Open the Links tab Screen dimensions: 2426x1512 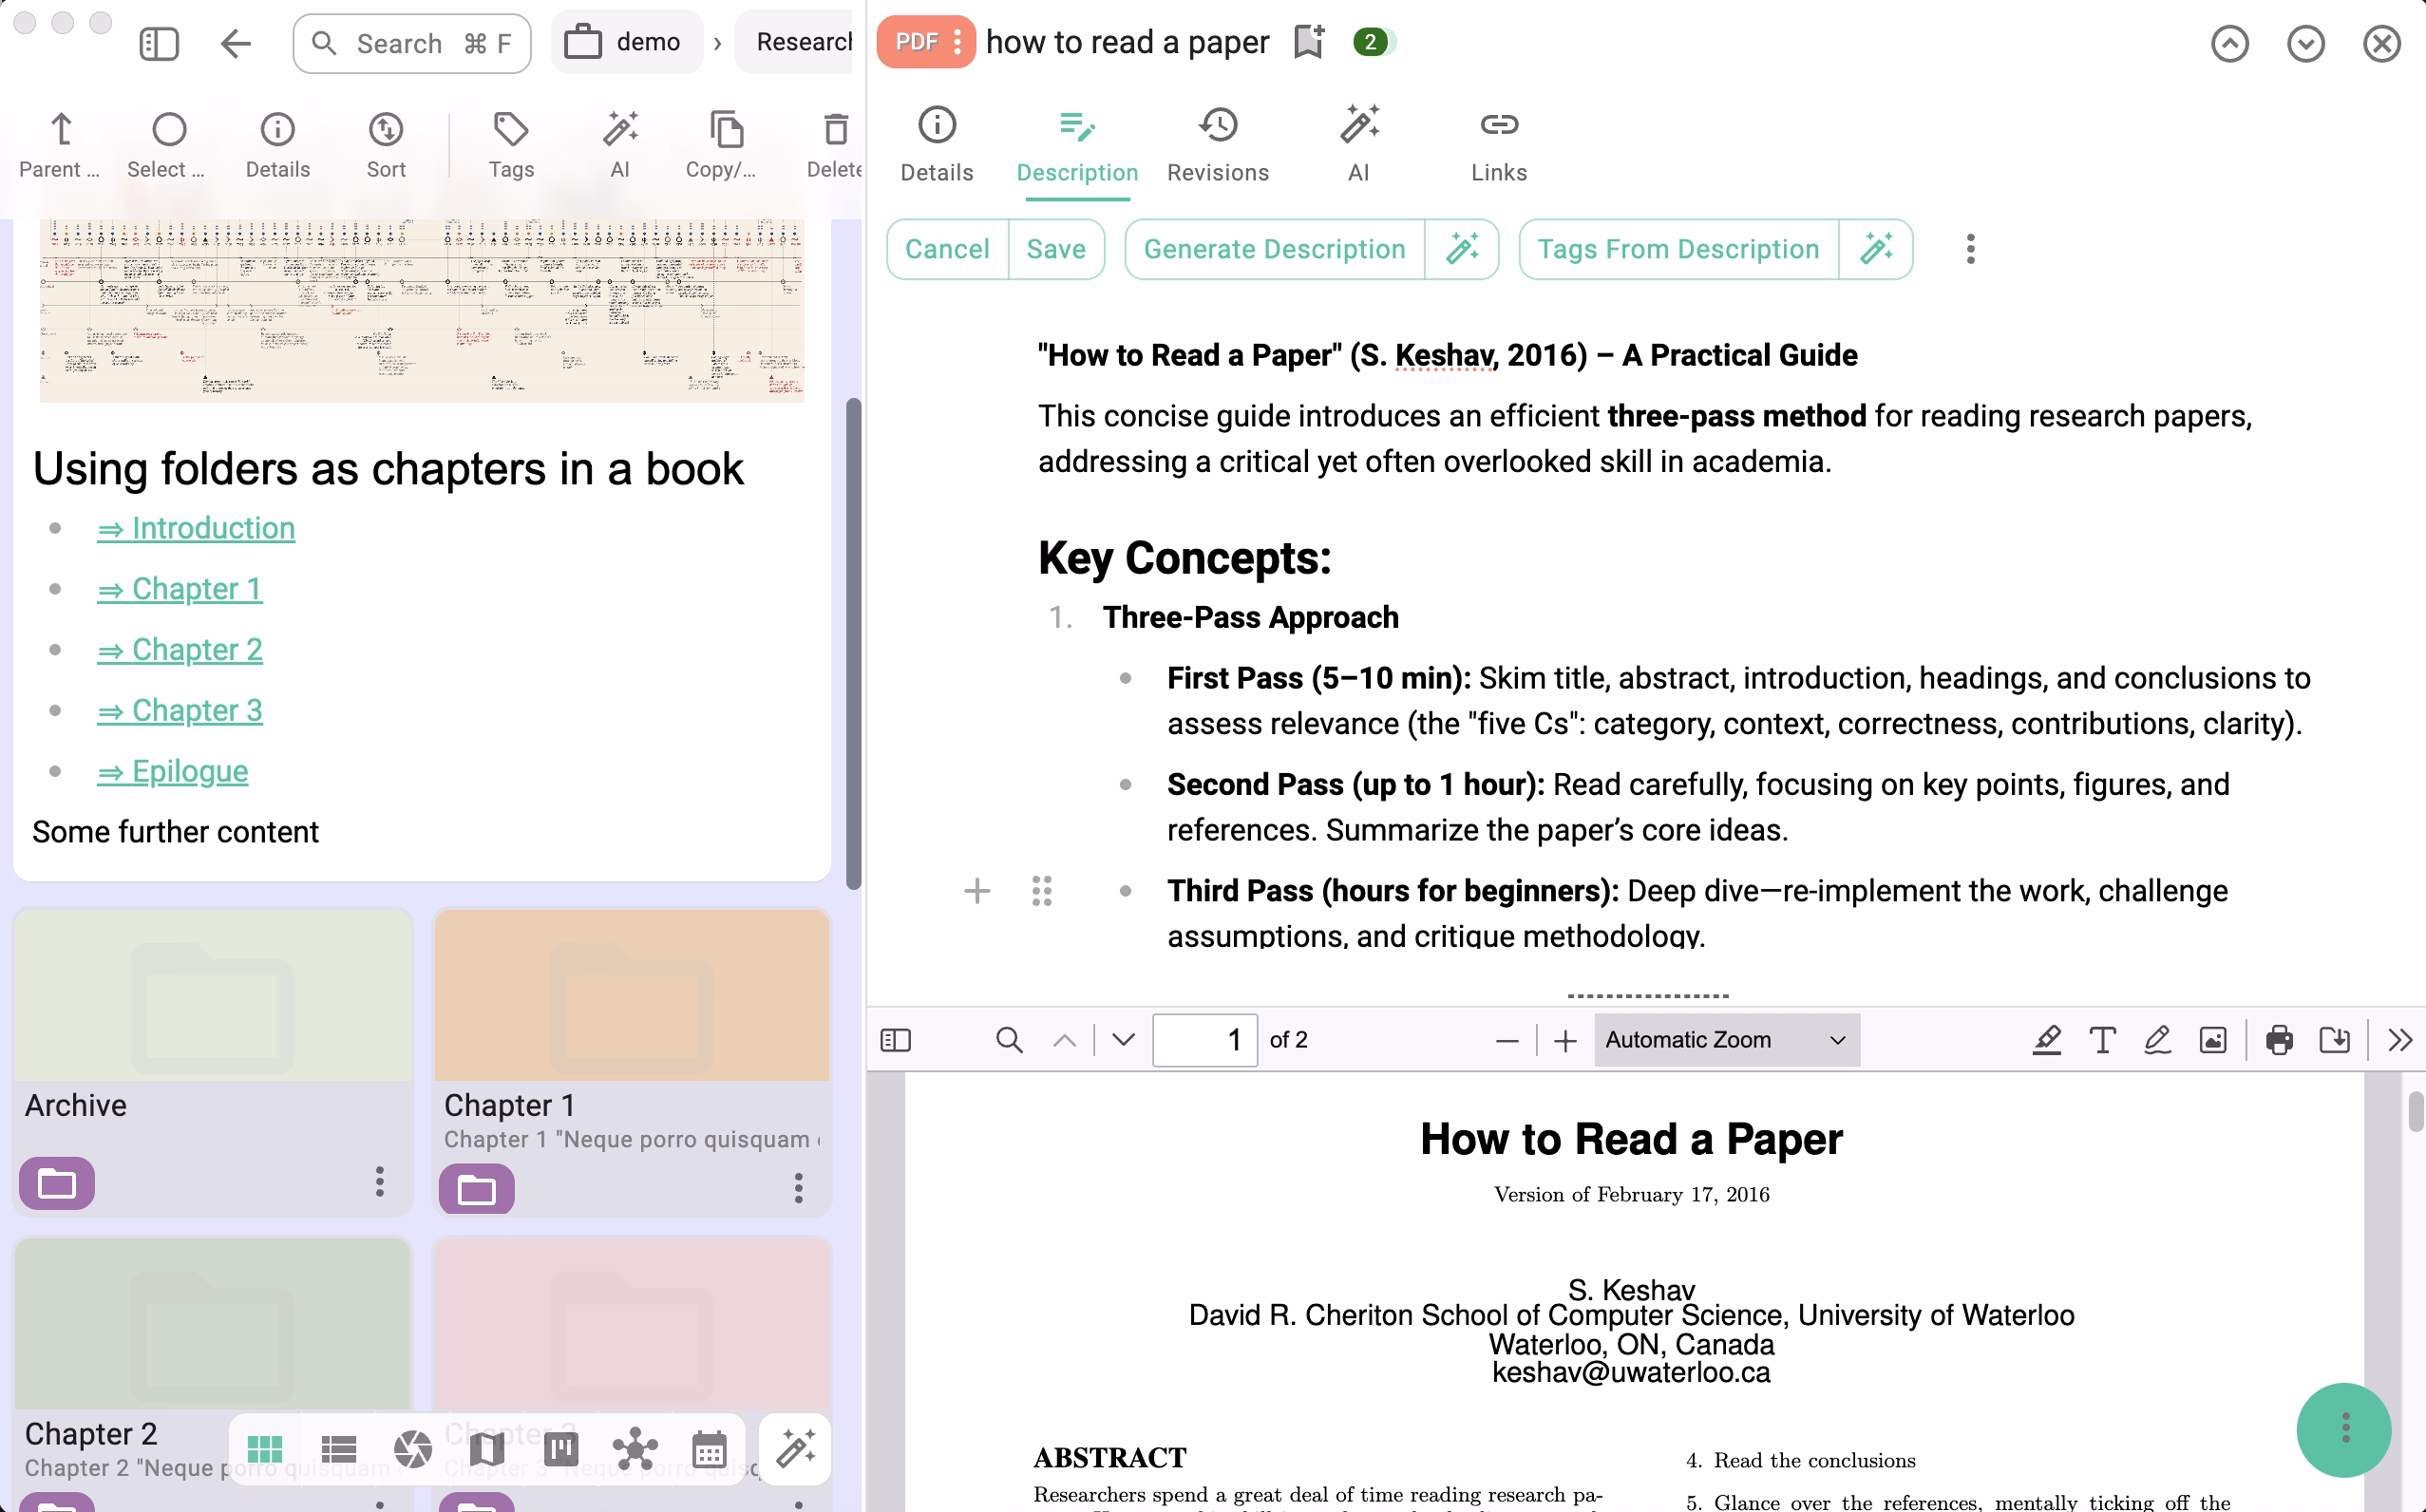point(1498,145)
